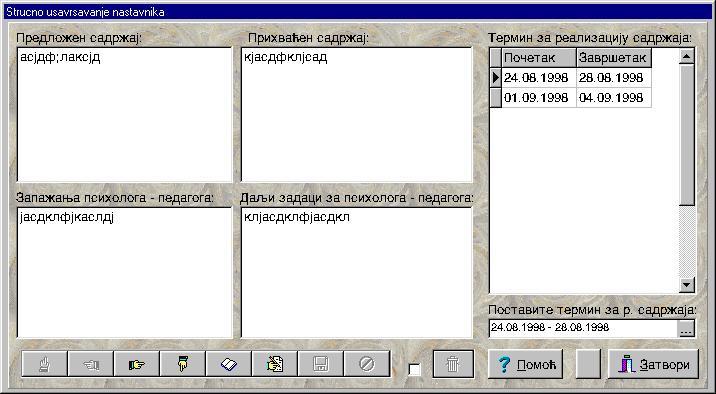Click the Завршетак column header

tap(614, 58)
